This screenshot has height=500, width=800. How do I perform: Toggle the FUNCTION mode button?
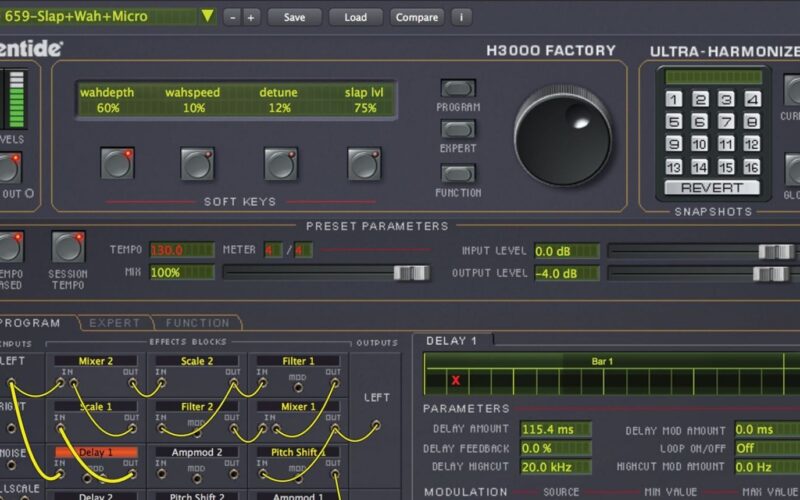point(458,173)
